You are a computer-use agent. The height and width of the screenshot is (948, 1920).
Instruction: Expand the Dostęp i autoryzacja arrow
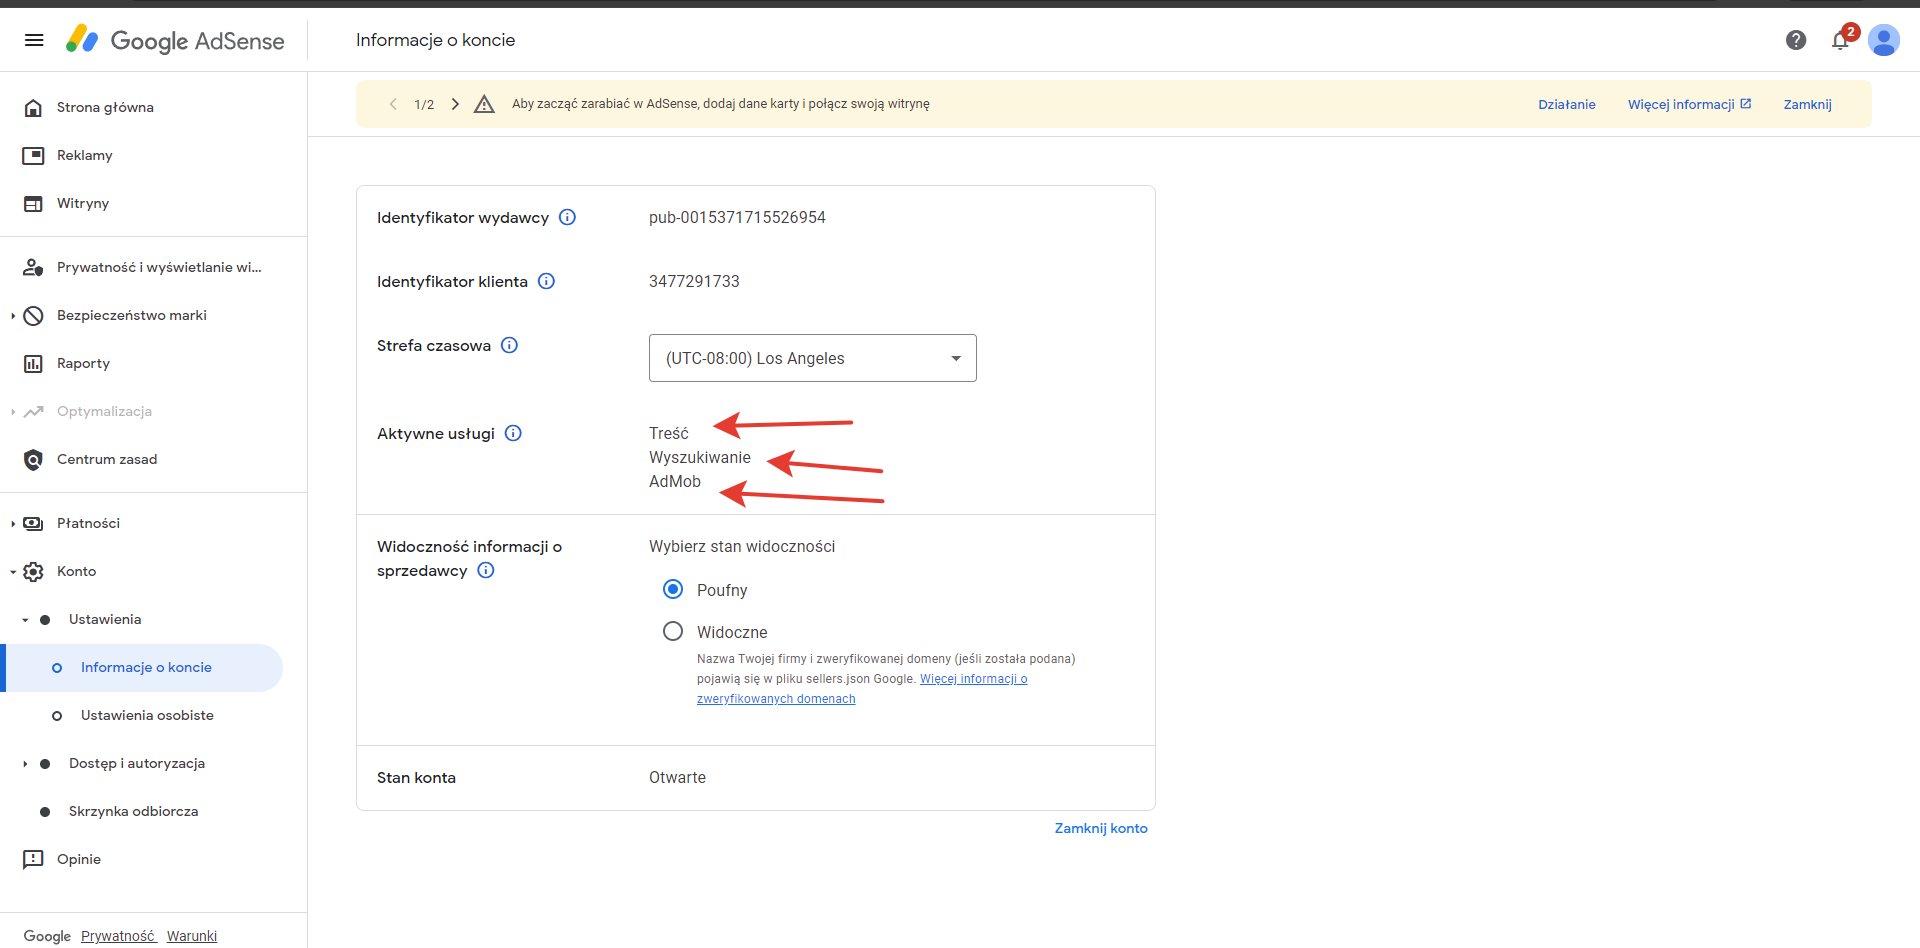(25, 763)
